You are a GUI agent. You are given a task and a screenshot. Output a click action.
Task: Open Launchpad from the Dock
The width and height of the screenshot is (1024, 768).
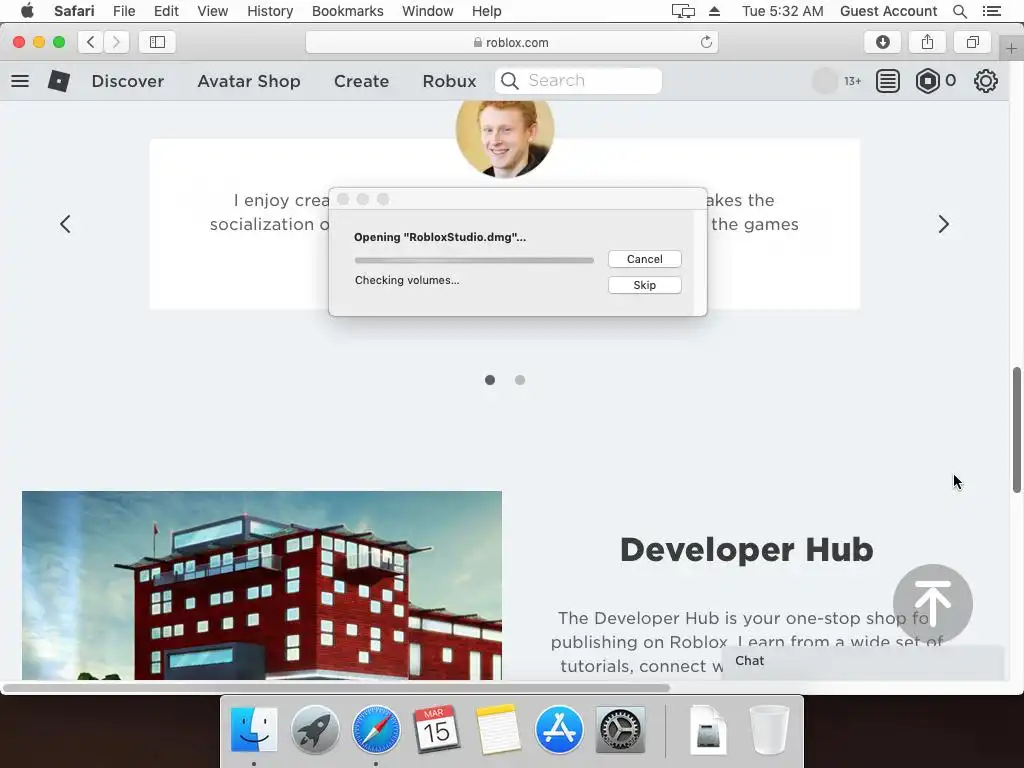(315, 729)
